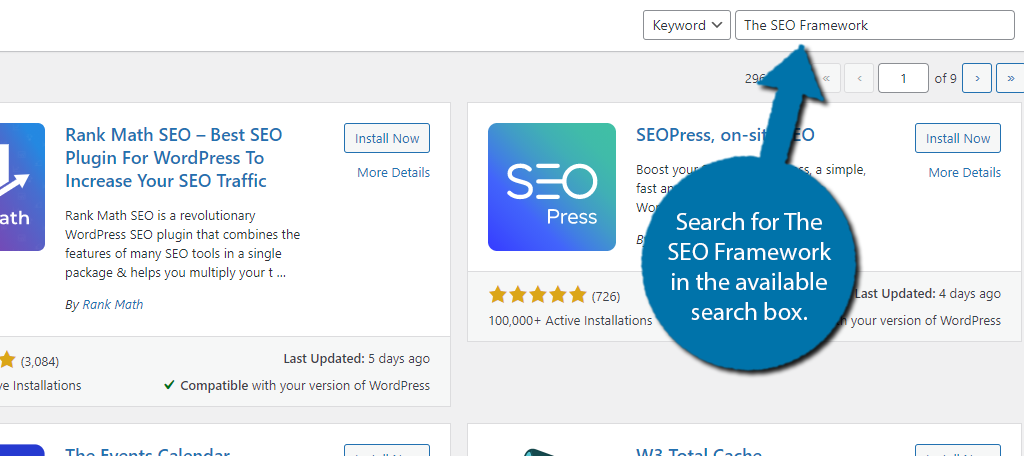Open The Events Calendar plugin title
1024x456 pixels.
click(x=147, y=452)
